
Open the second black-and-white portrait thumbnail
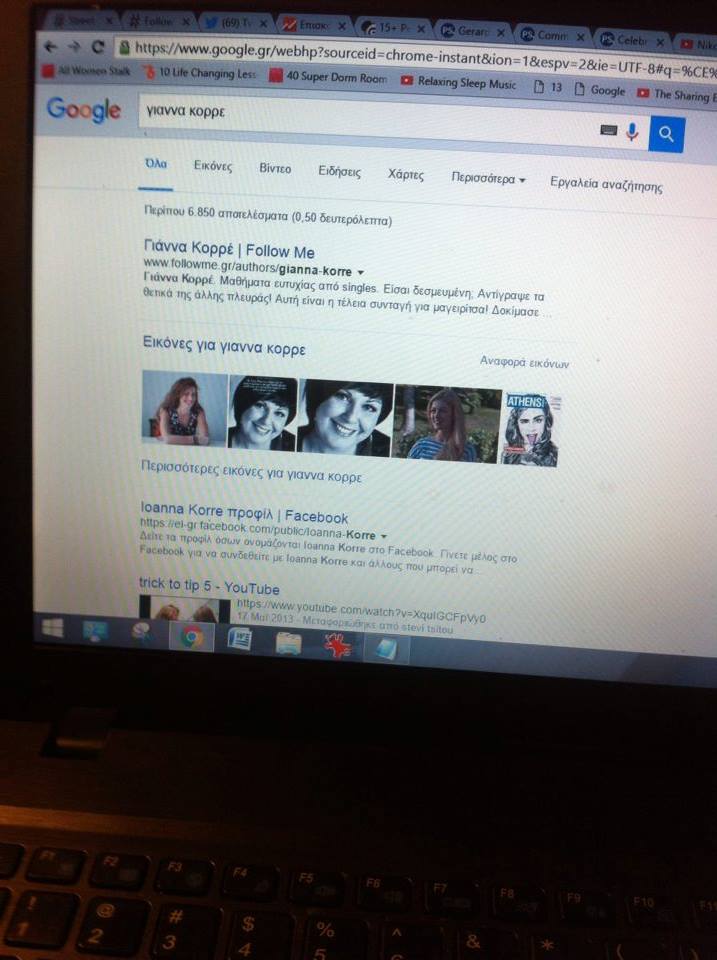pos(263,413)
